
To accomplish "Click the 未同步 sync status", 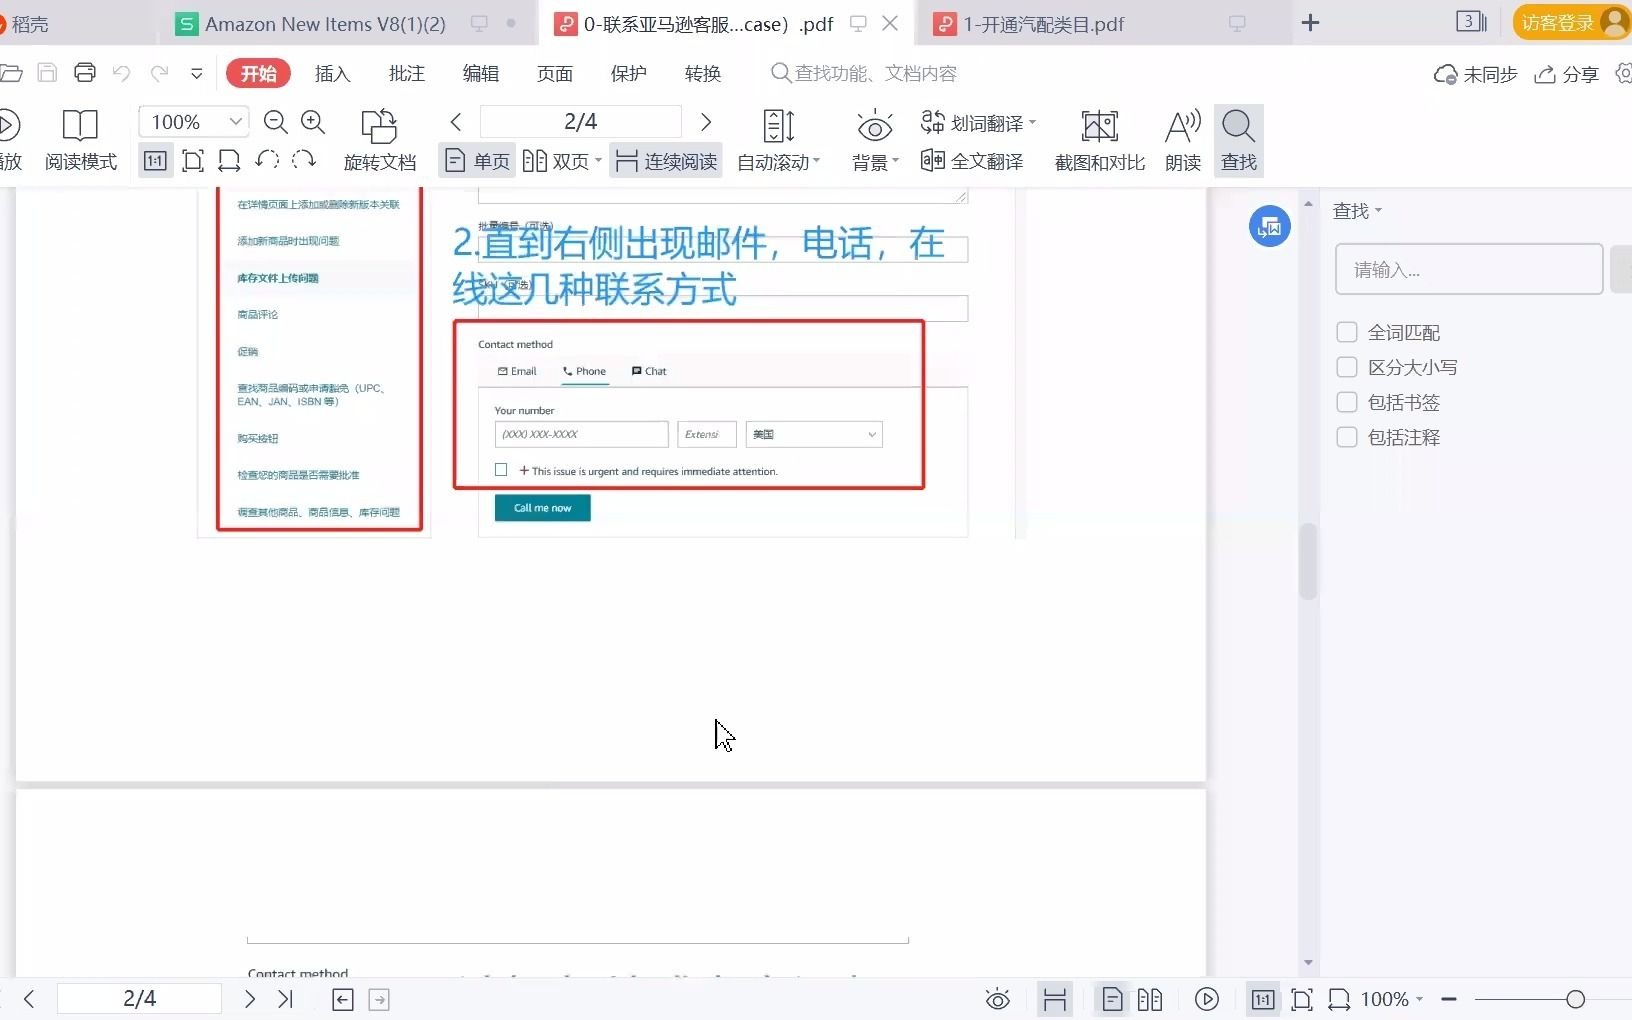I will (1476, 74).
